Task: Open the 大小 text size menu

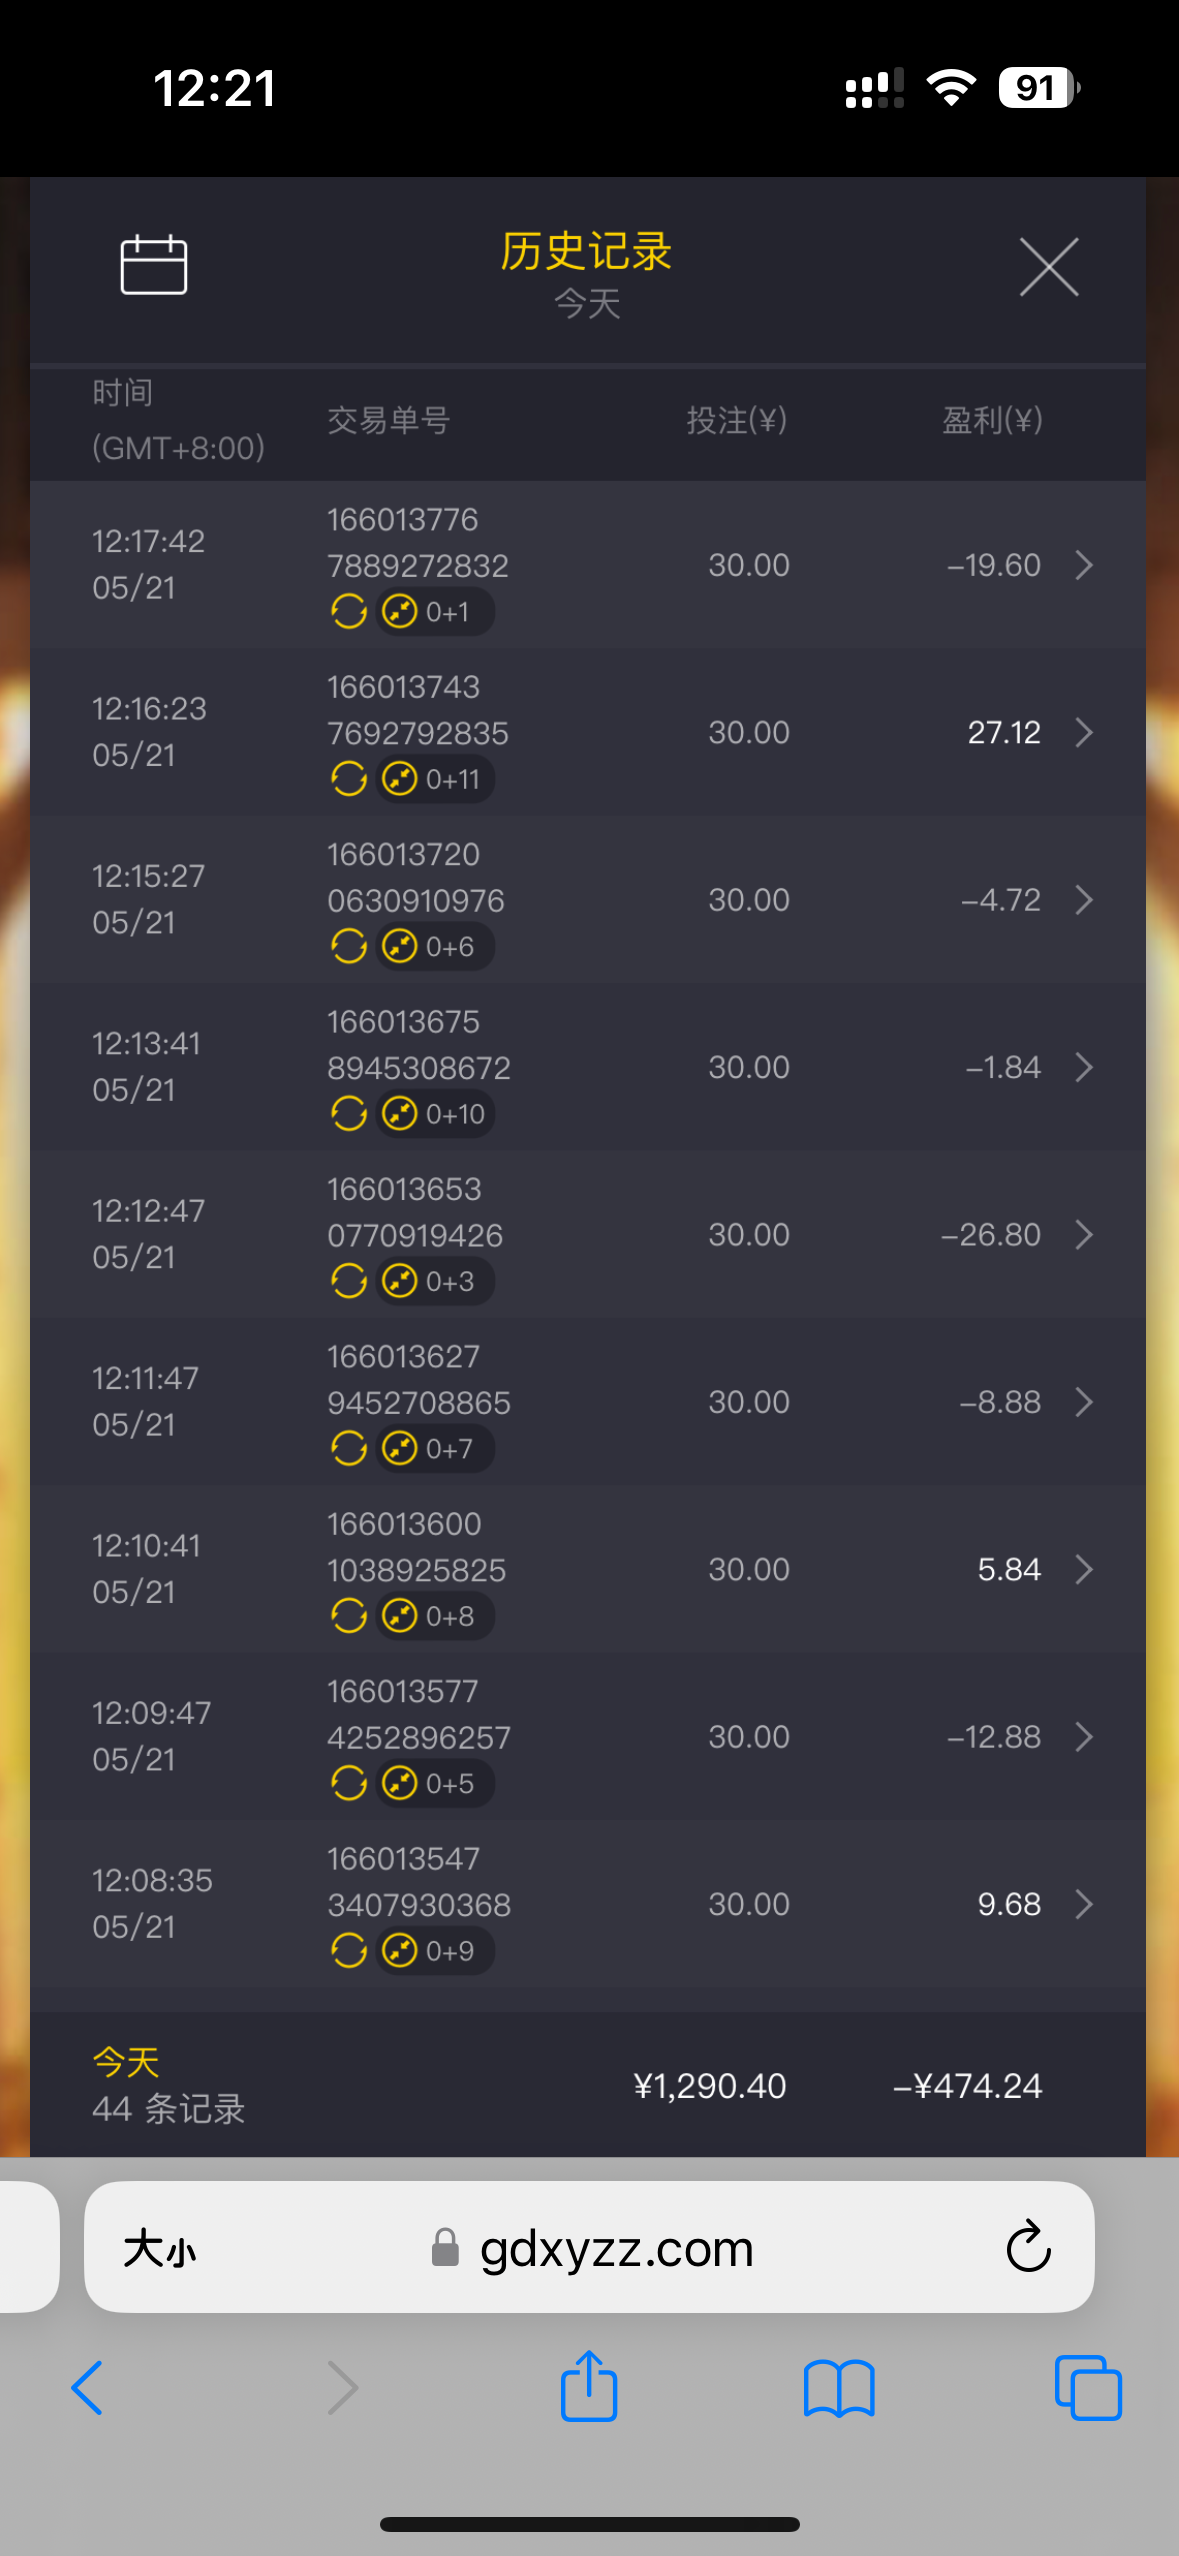Action: pyautogui.click(x=160, y=2248)
